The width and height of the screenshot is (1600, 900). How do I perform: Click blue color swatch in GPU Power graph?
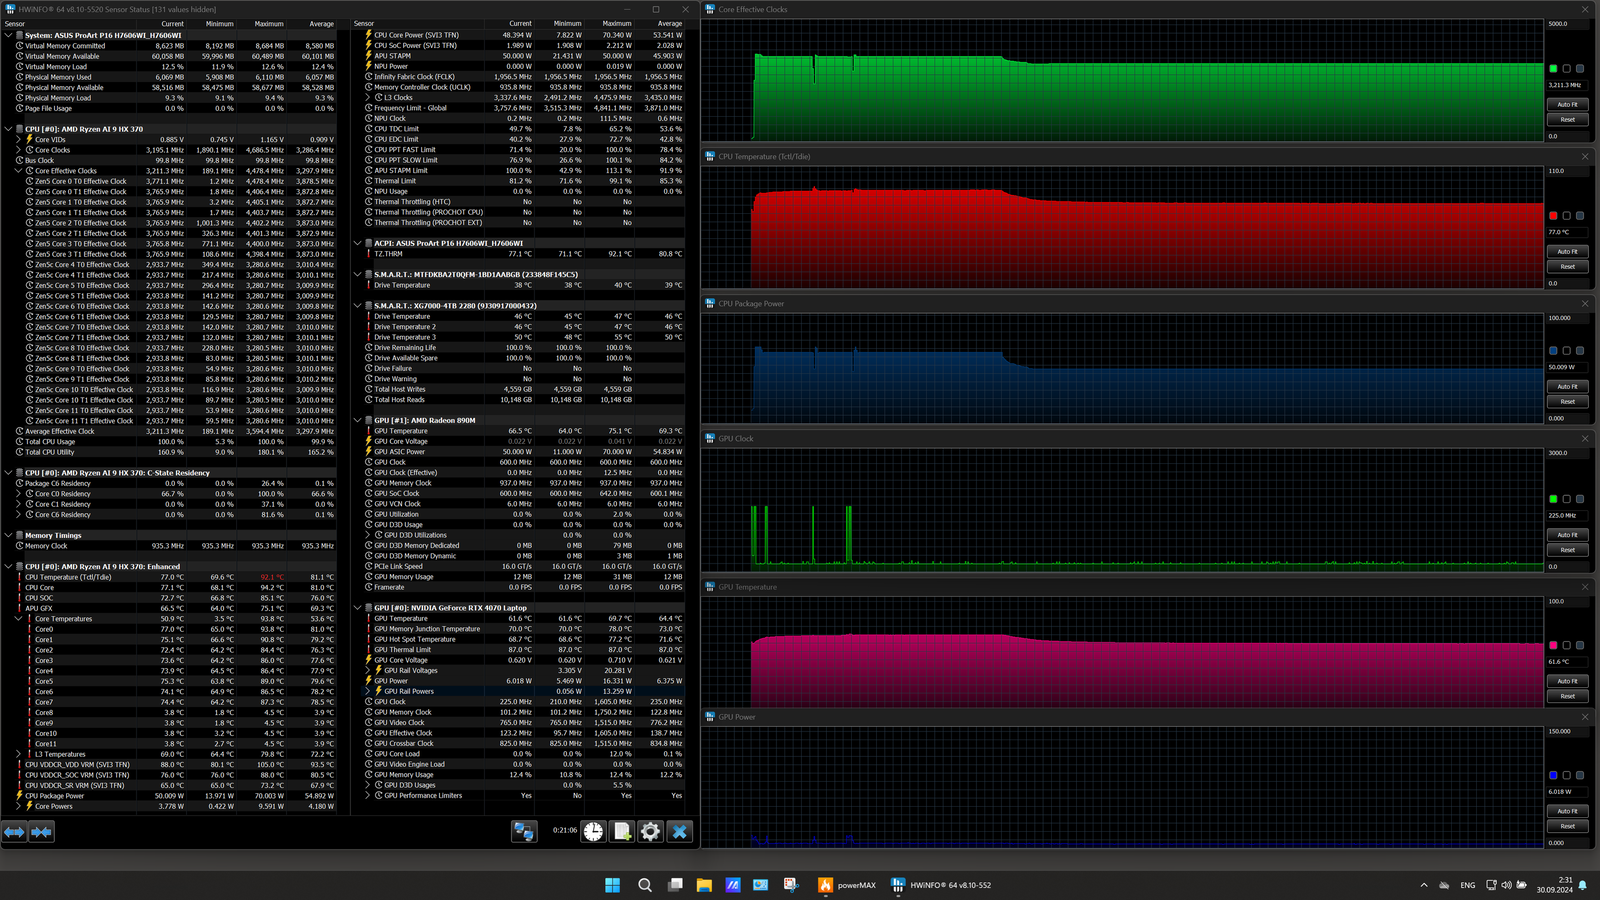[1553, 775]
